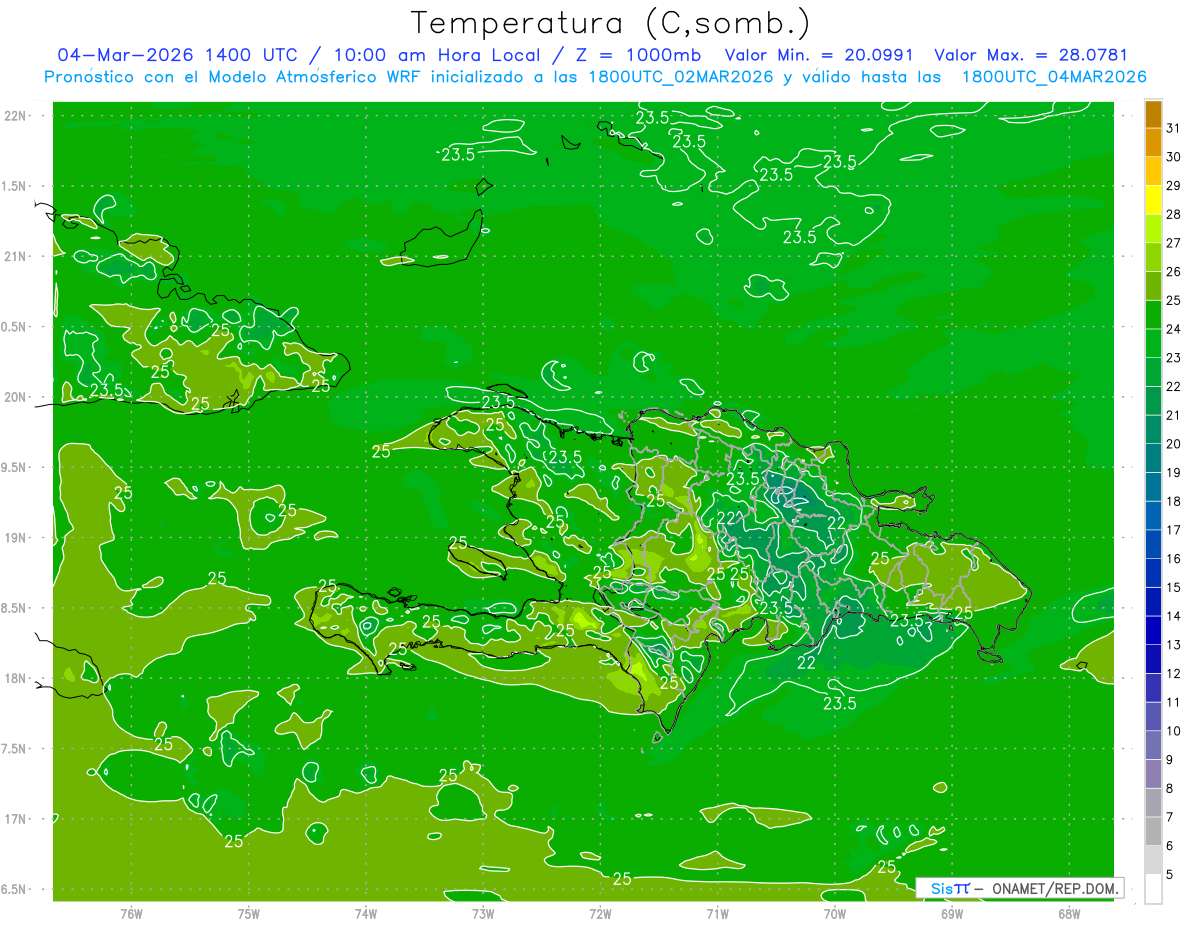Click the "19N" latitude axis label

click(17, 537)
